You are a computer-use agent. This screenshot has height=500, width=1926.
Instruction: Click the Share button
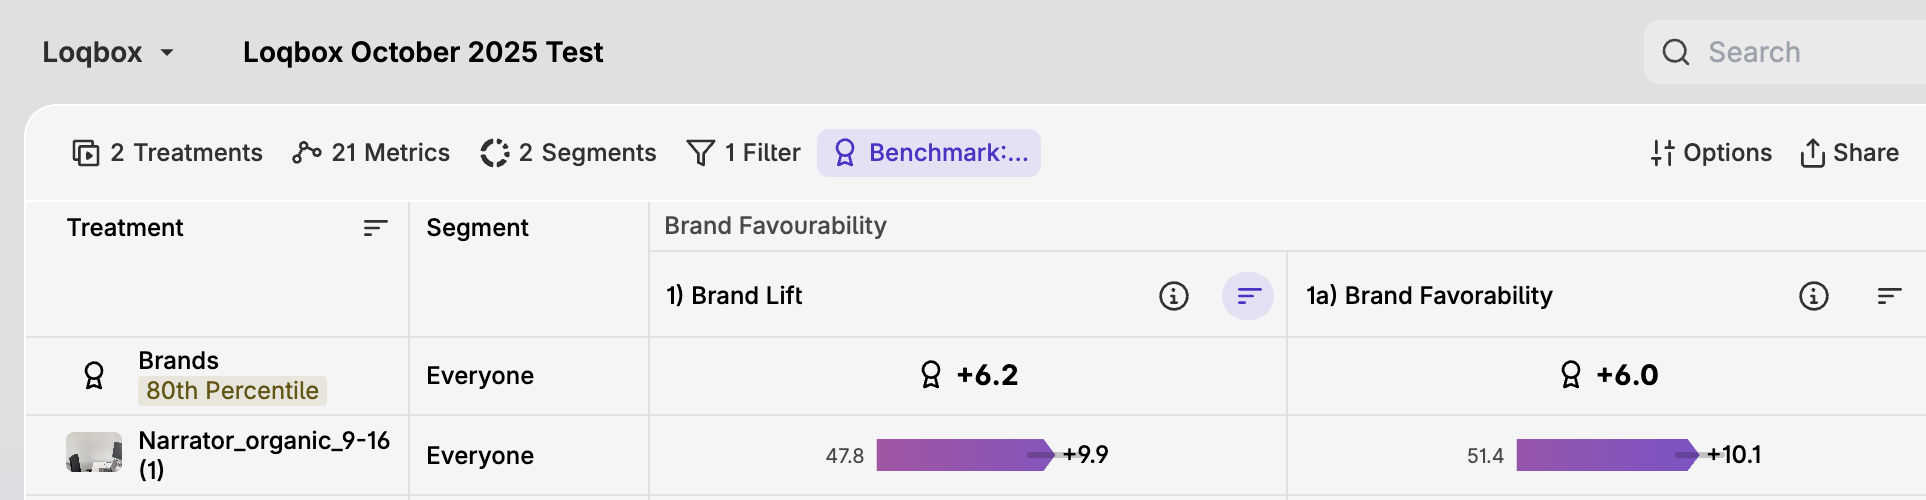coord(1849,153)
